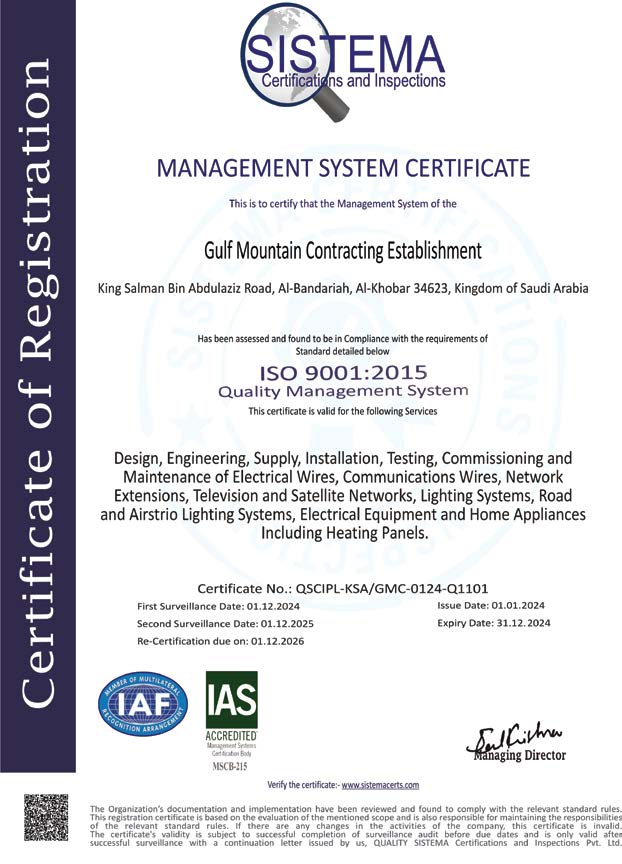Click the line 'Including Heating Panels.'
The height and width of the screenshot is (864, 622).
[x=344, y=533]
